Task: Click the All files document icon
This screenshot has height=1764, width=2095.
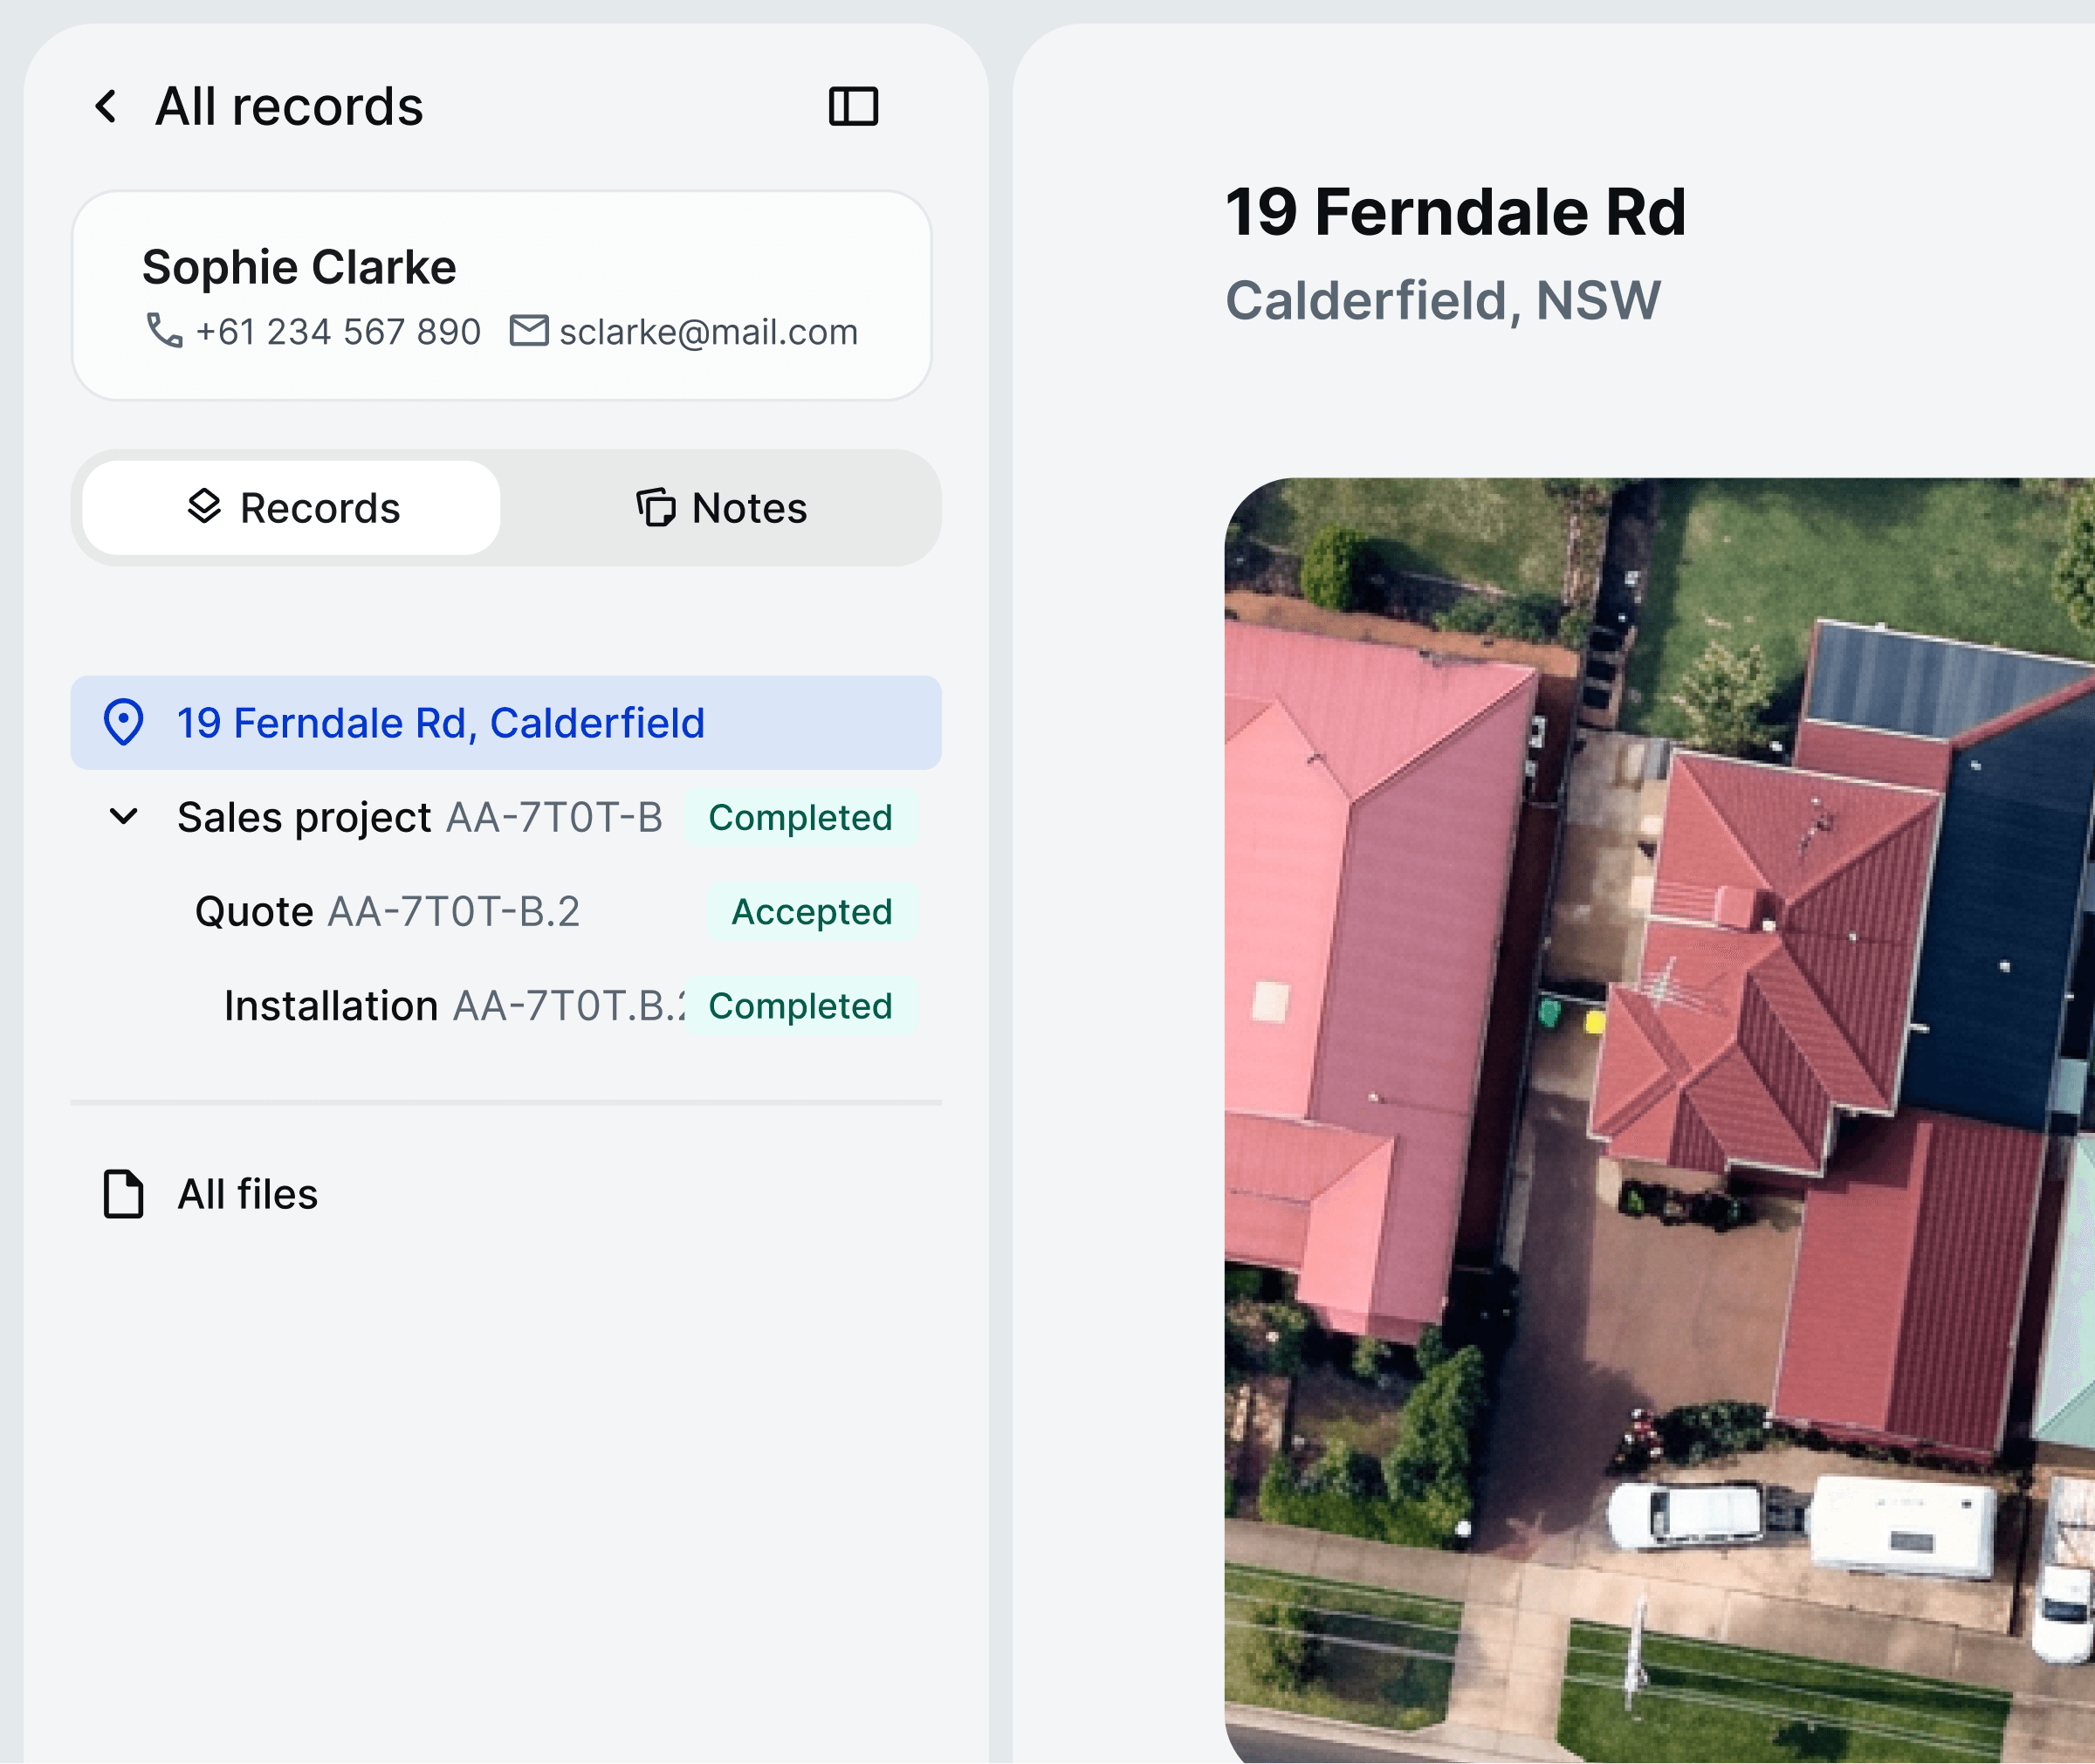Action: tap(124, 1194)
